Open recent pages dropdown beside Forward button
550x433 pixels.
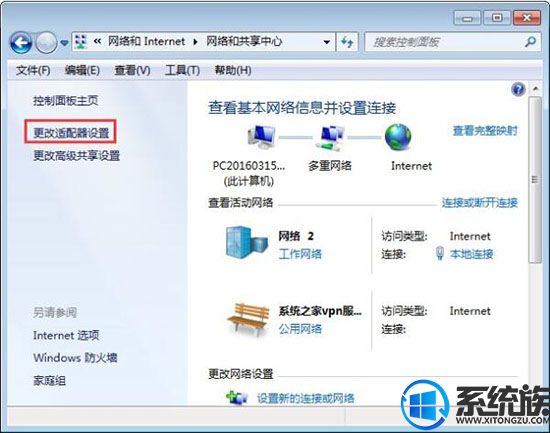64,43
